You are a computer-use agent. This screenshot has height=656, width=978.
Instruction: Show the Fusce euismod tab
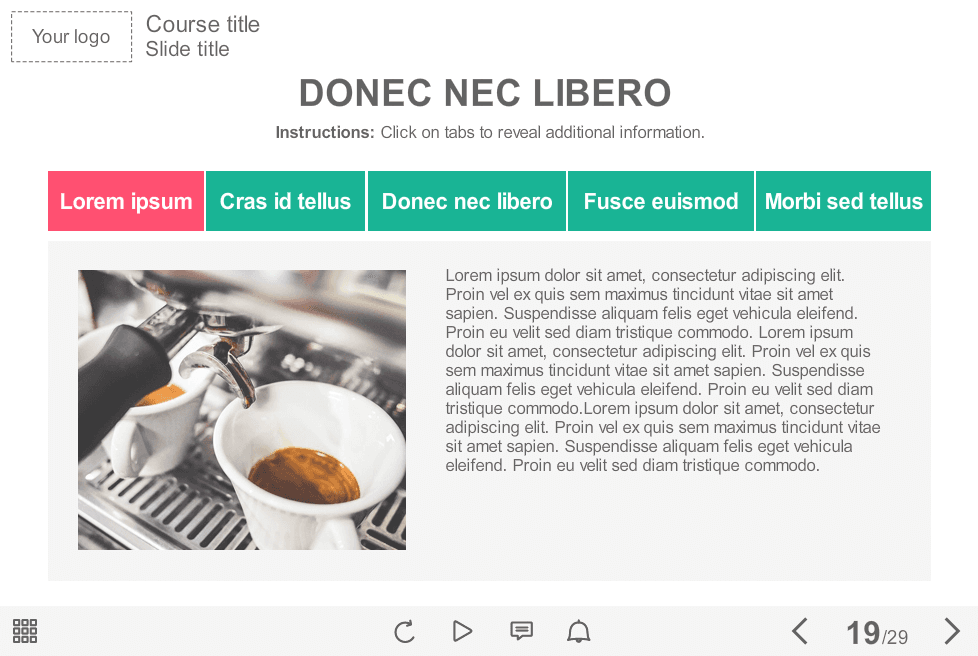[x=661, y=201]
